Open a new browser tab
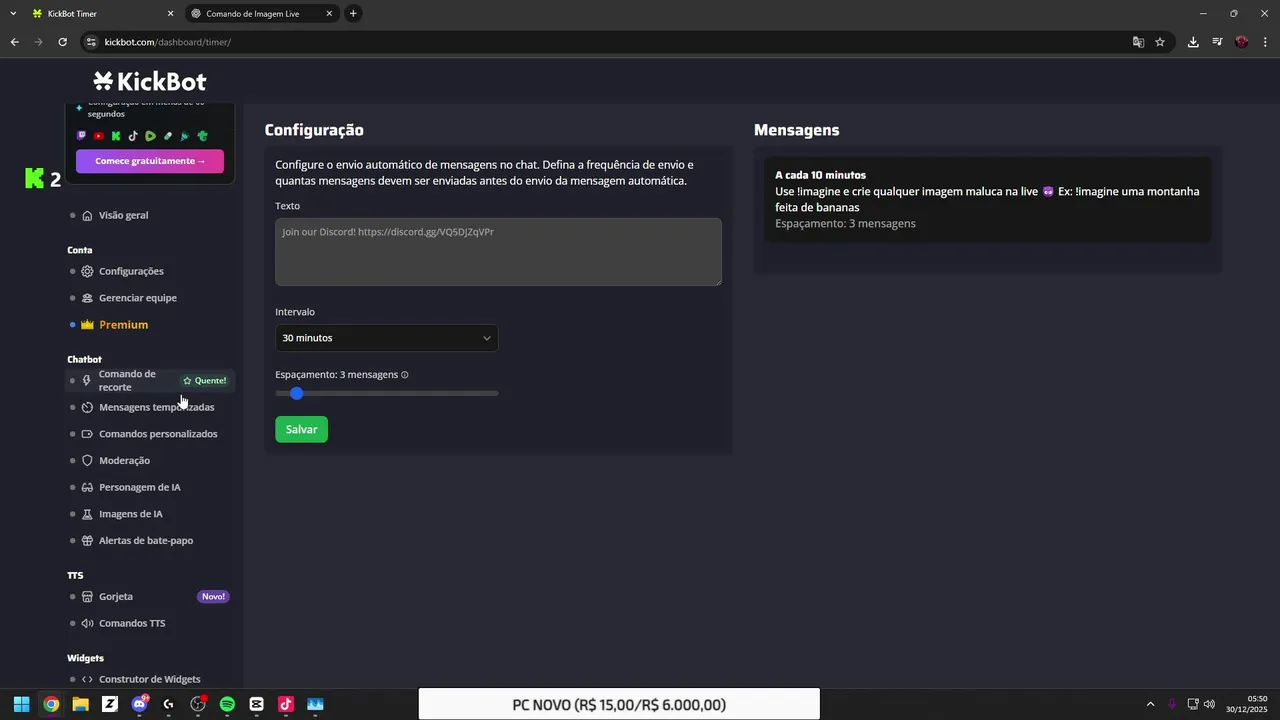The width and height of the screenshot is (1280, 720). coord(353,14)
